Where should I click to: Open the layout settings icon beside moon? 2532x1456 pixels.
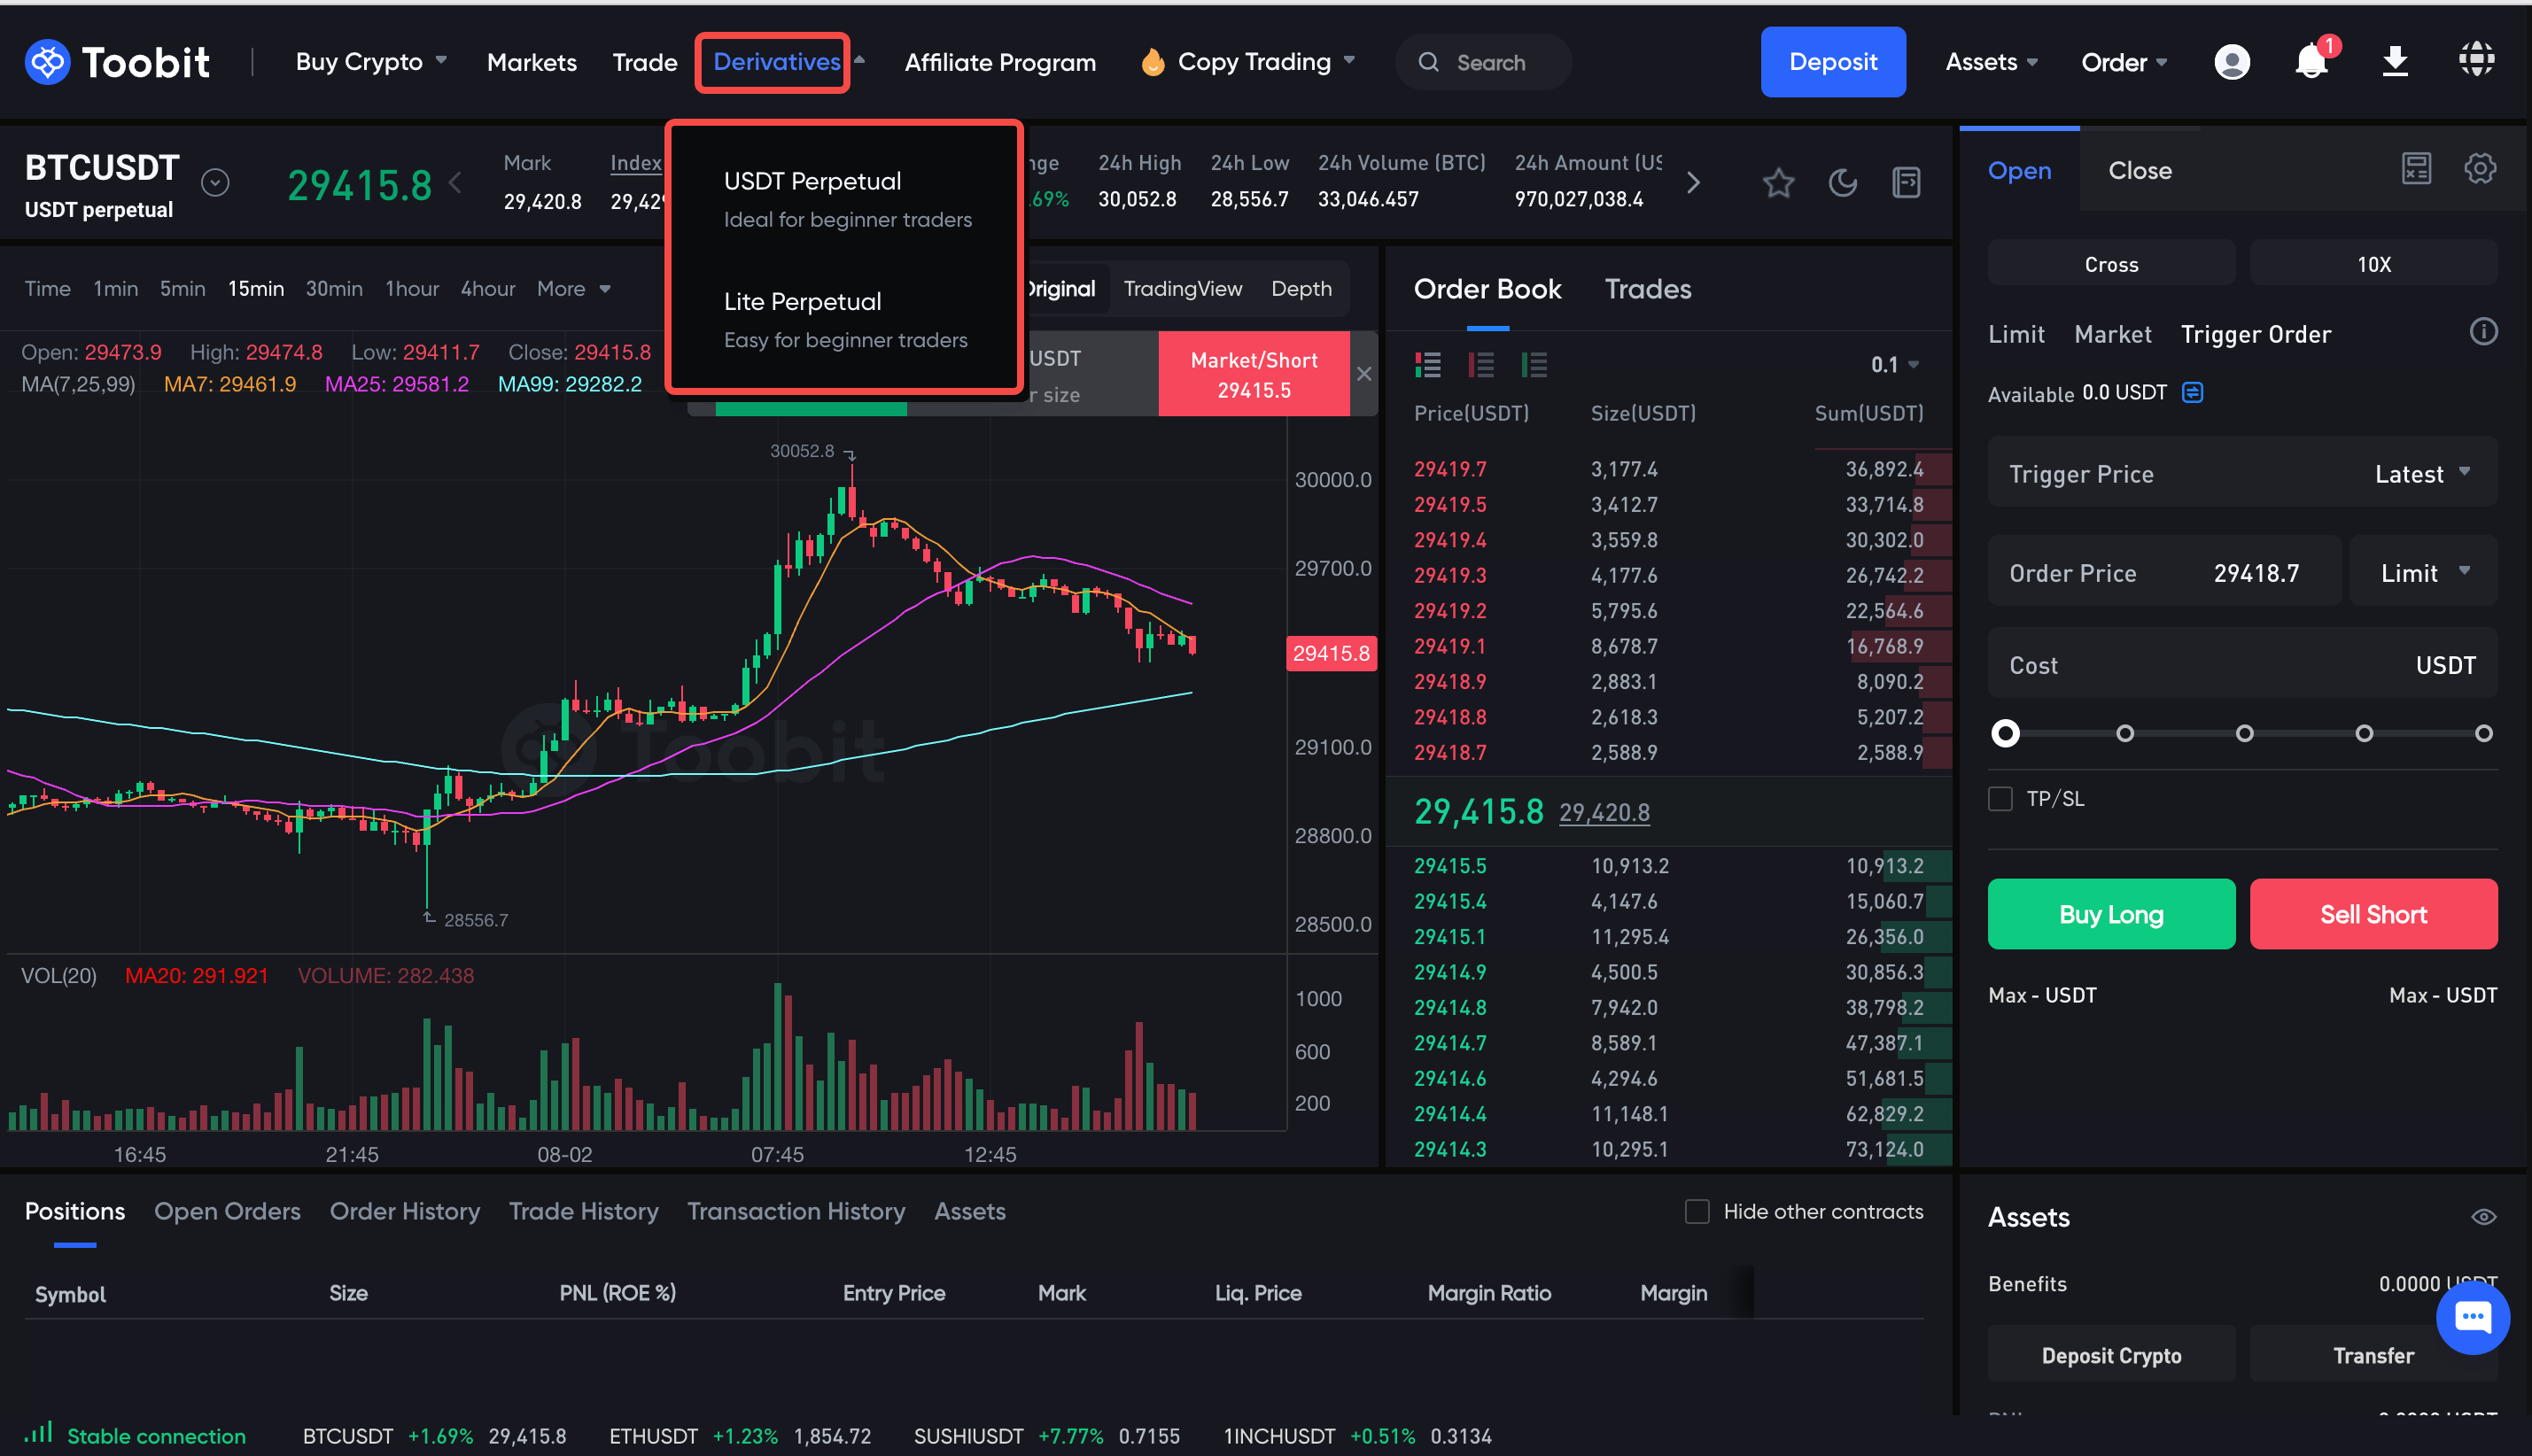1907,183
